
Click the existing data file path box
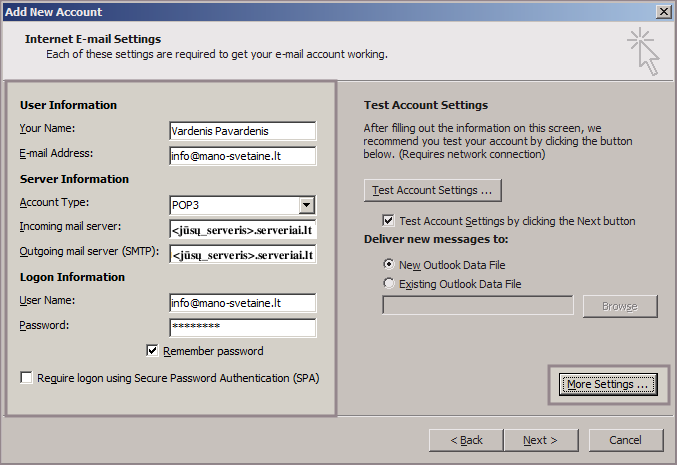coord(478,306)
